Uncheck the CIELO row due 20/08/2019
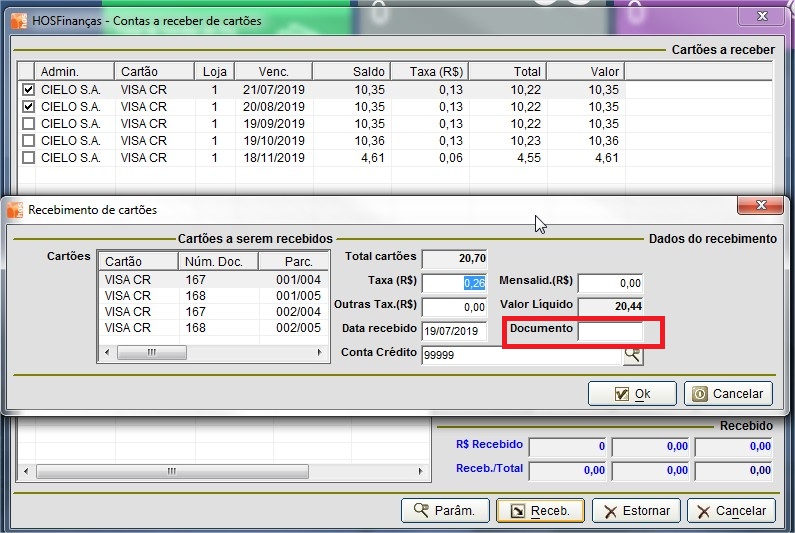Viewport: 795px width, 533px height. (x=28, y=107)
